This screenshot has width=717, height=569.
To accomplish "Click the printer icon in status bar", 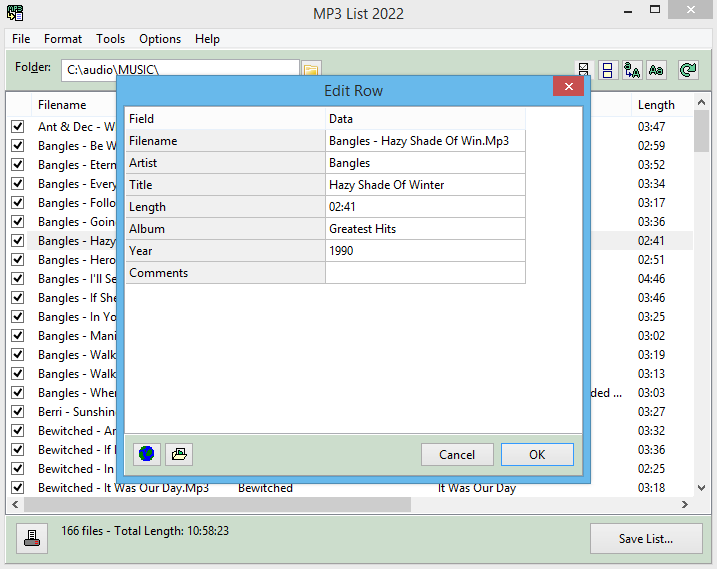I will click(32, 538).
